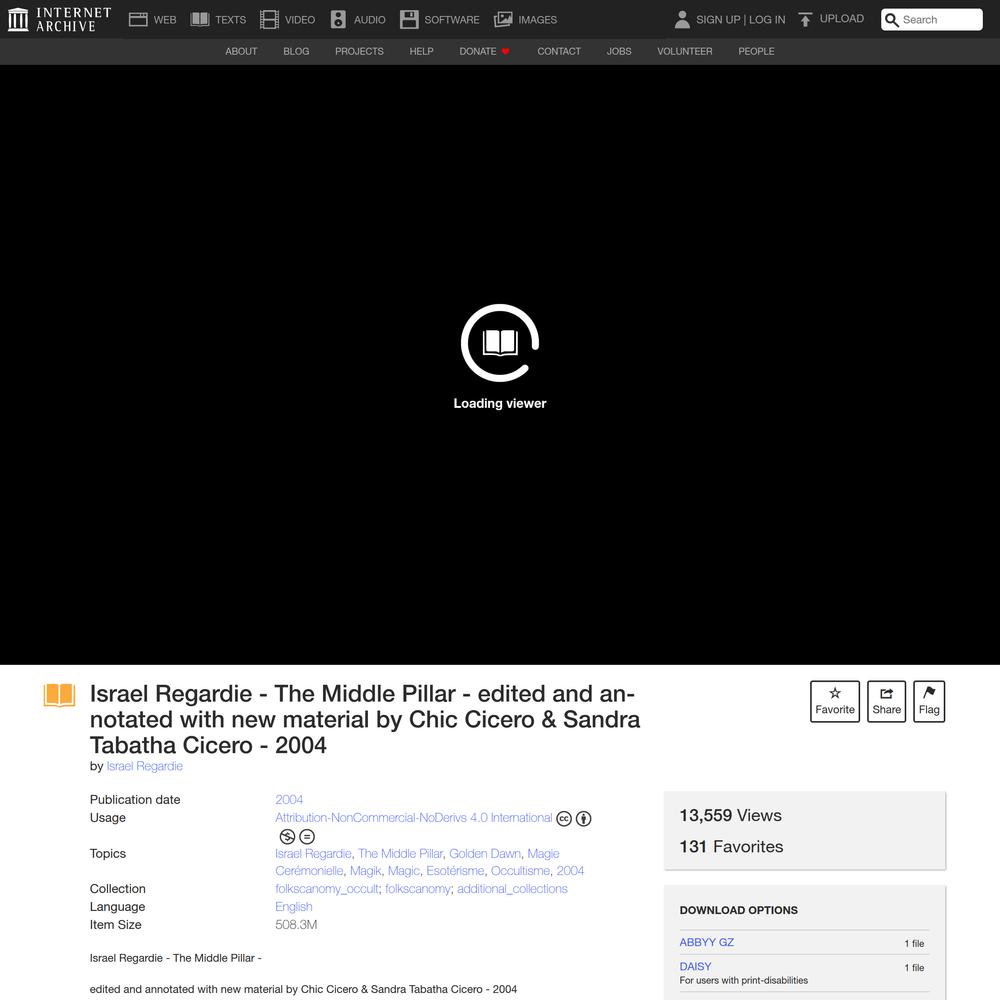Image resolution: width=1000 pixels, height=1000 pixels.
Task: Open the HELP page
Action: (421, 52)
